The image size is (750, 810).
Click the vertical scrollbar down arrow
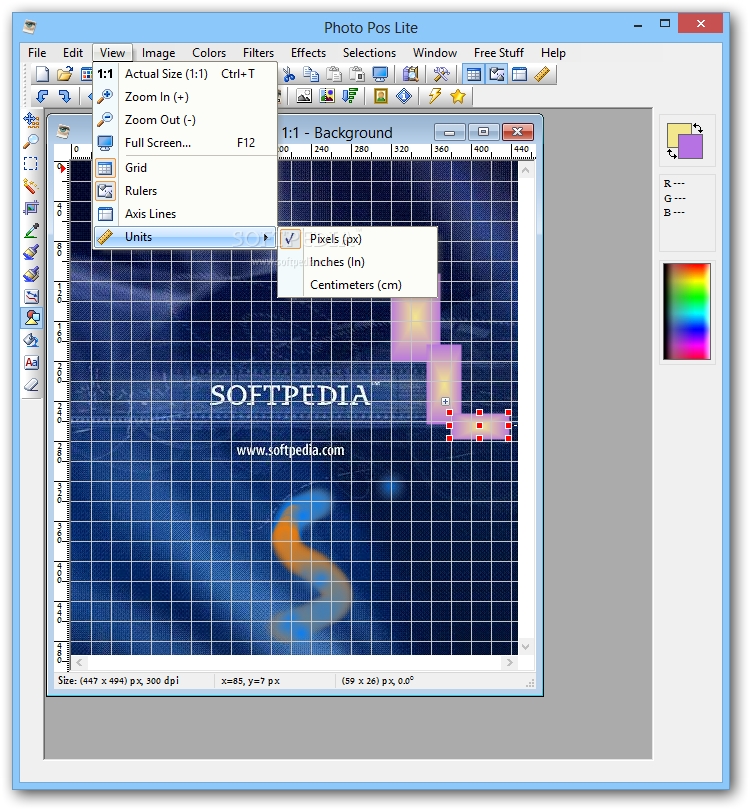pyautogui.click(x=525, y=647)
